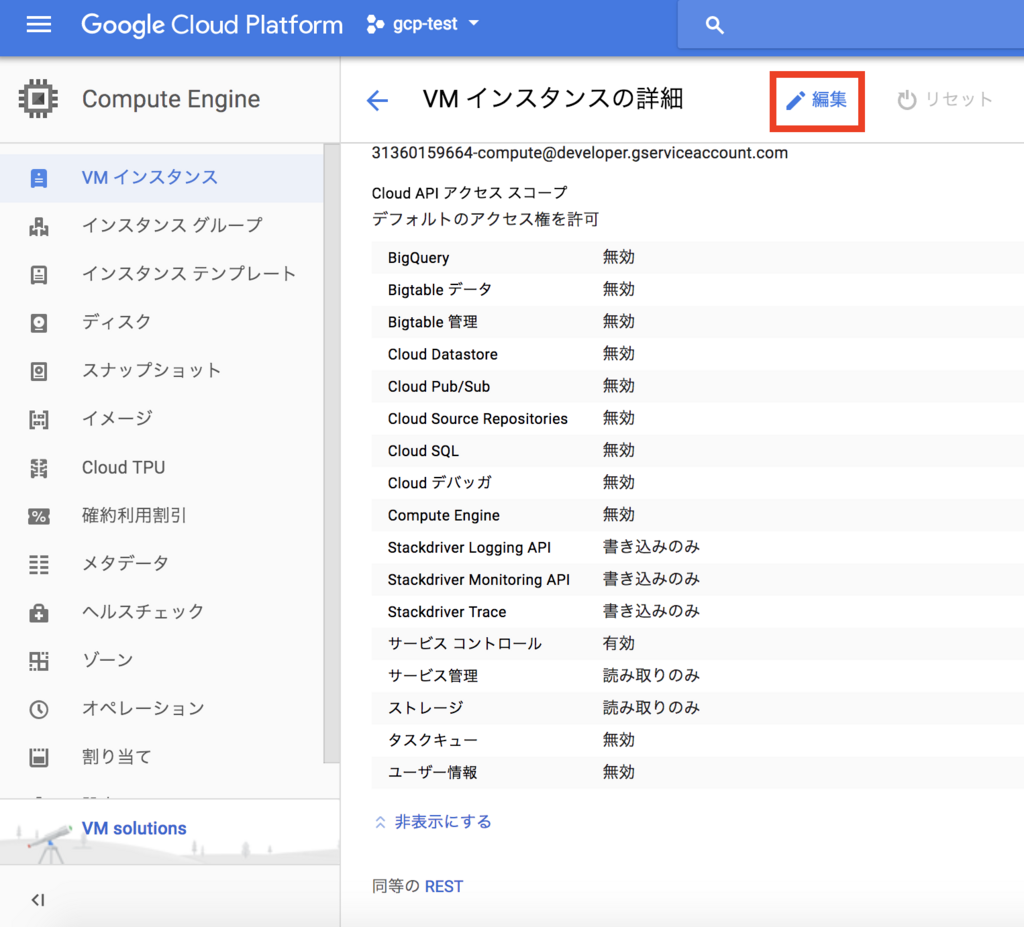Collapse the sidebar with the arrow
Screen dimensions: 1024x927
pos(38,900)
